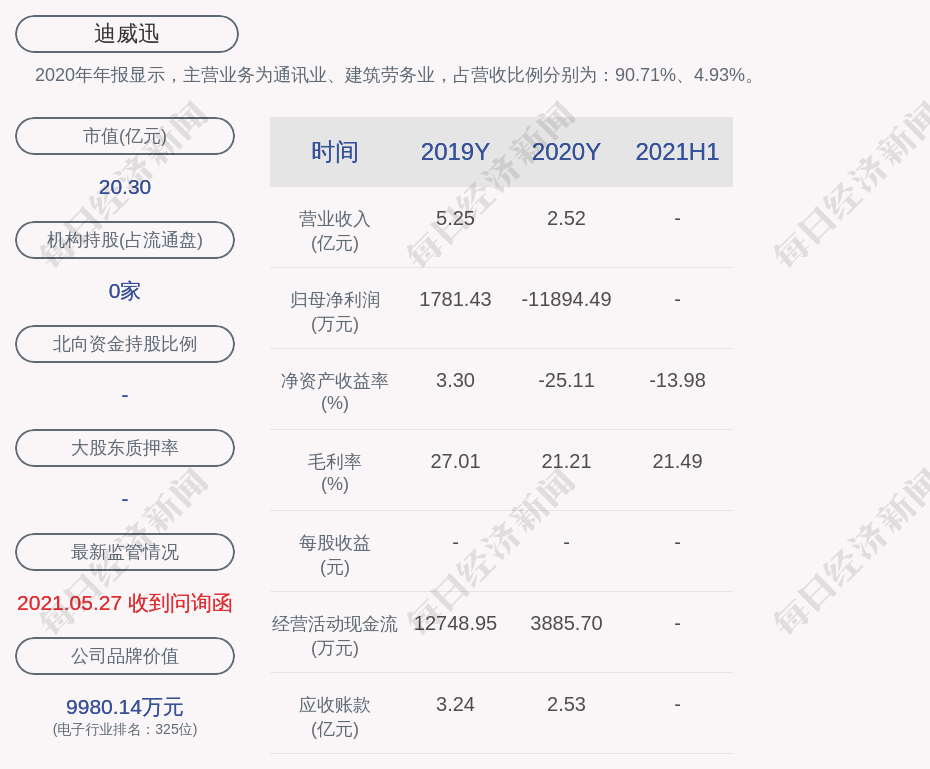Select the 2021H1 ROE value -13.98
The height and width of the screenshot is (769, 930).
[677, 380]
